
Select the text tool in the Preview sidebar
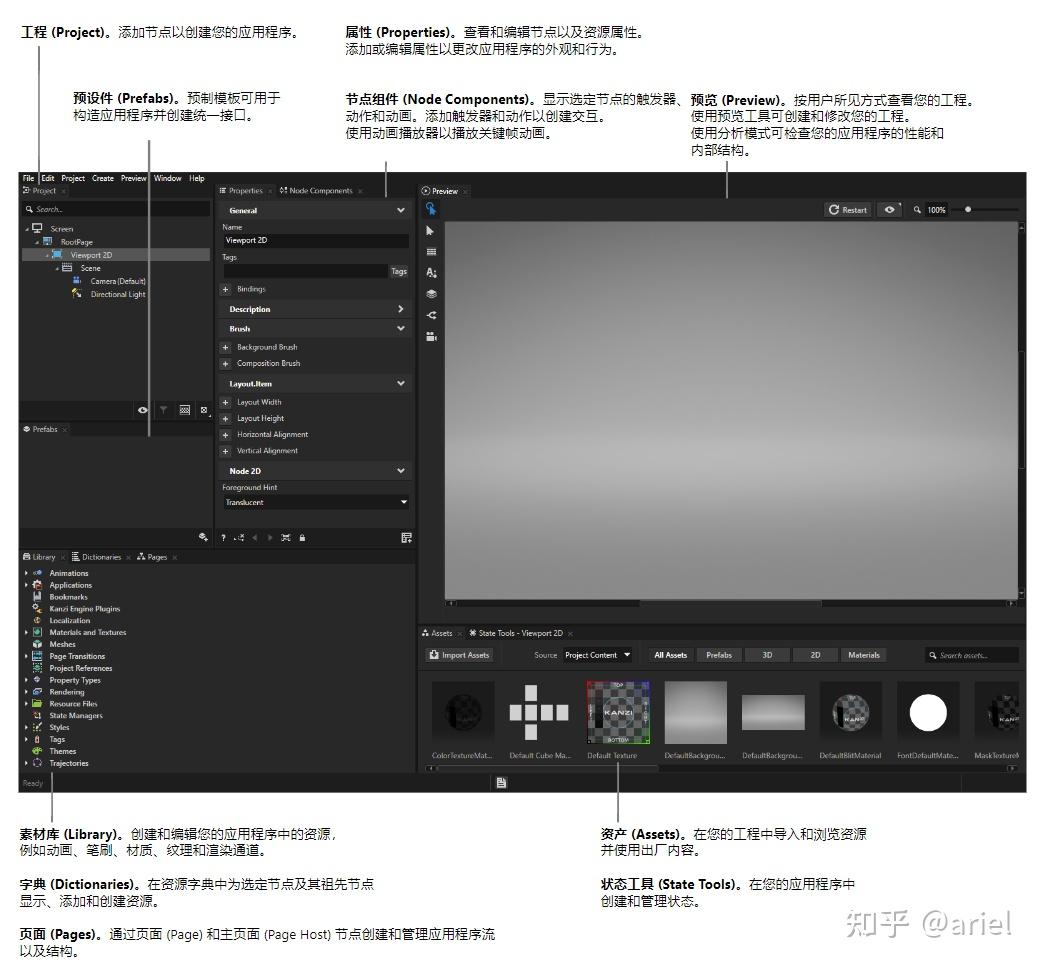coord(431,272)
